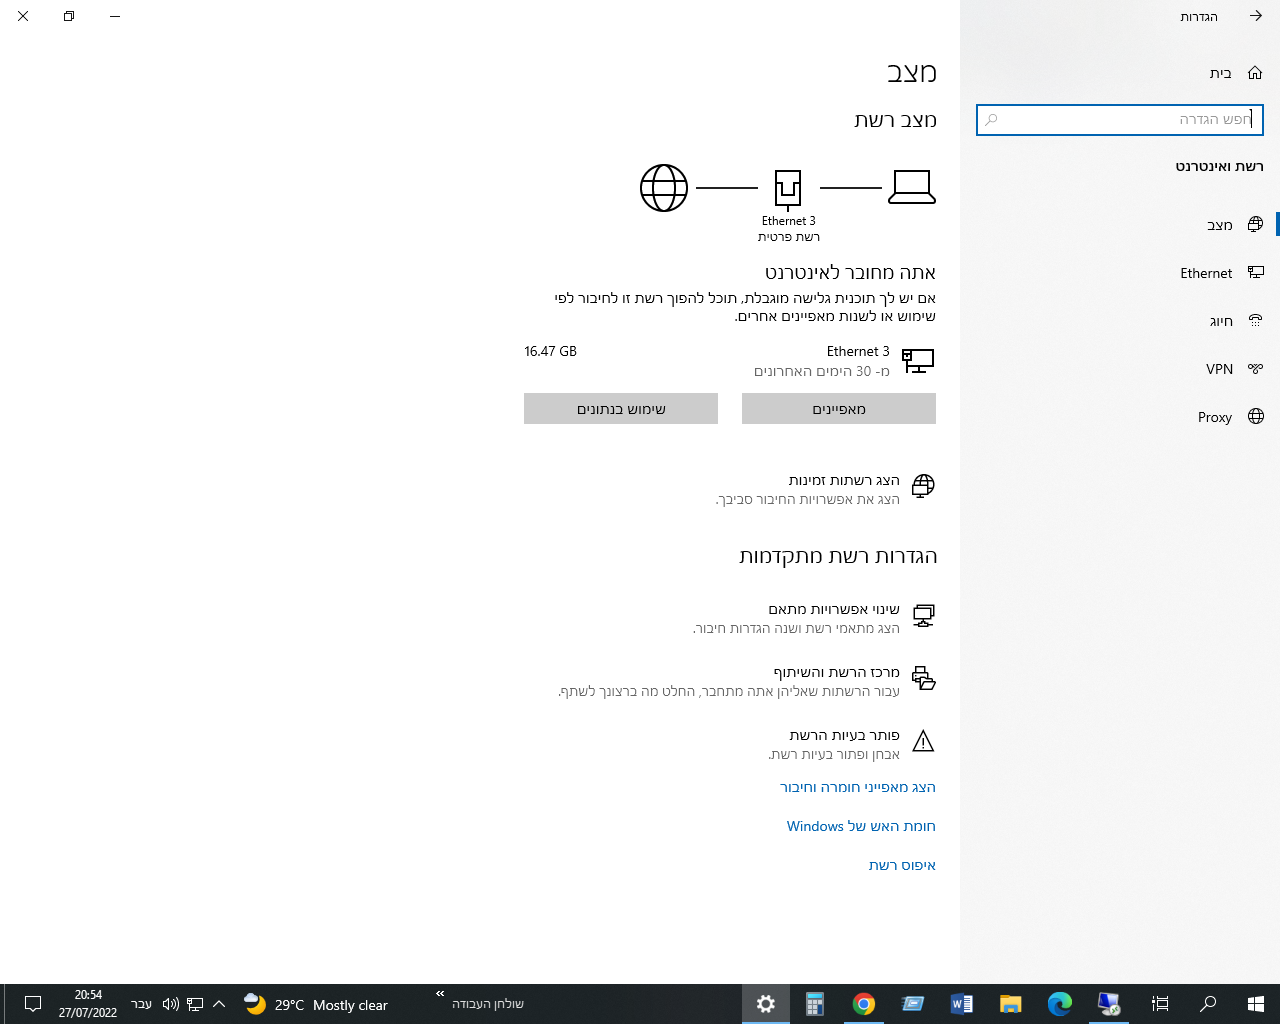Click the network tray icon

tap(195, 1004)
